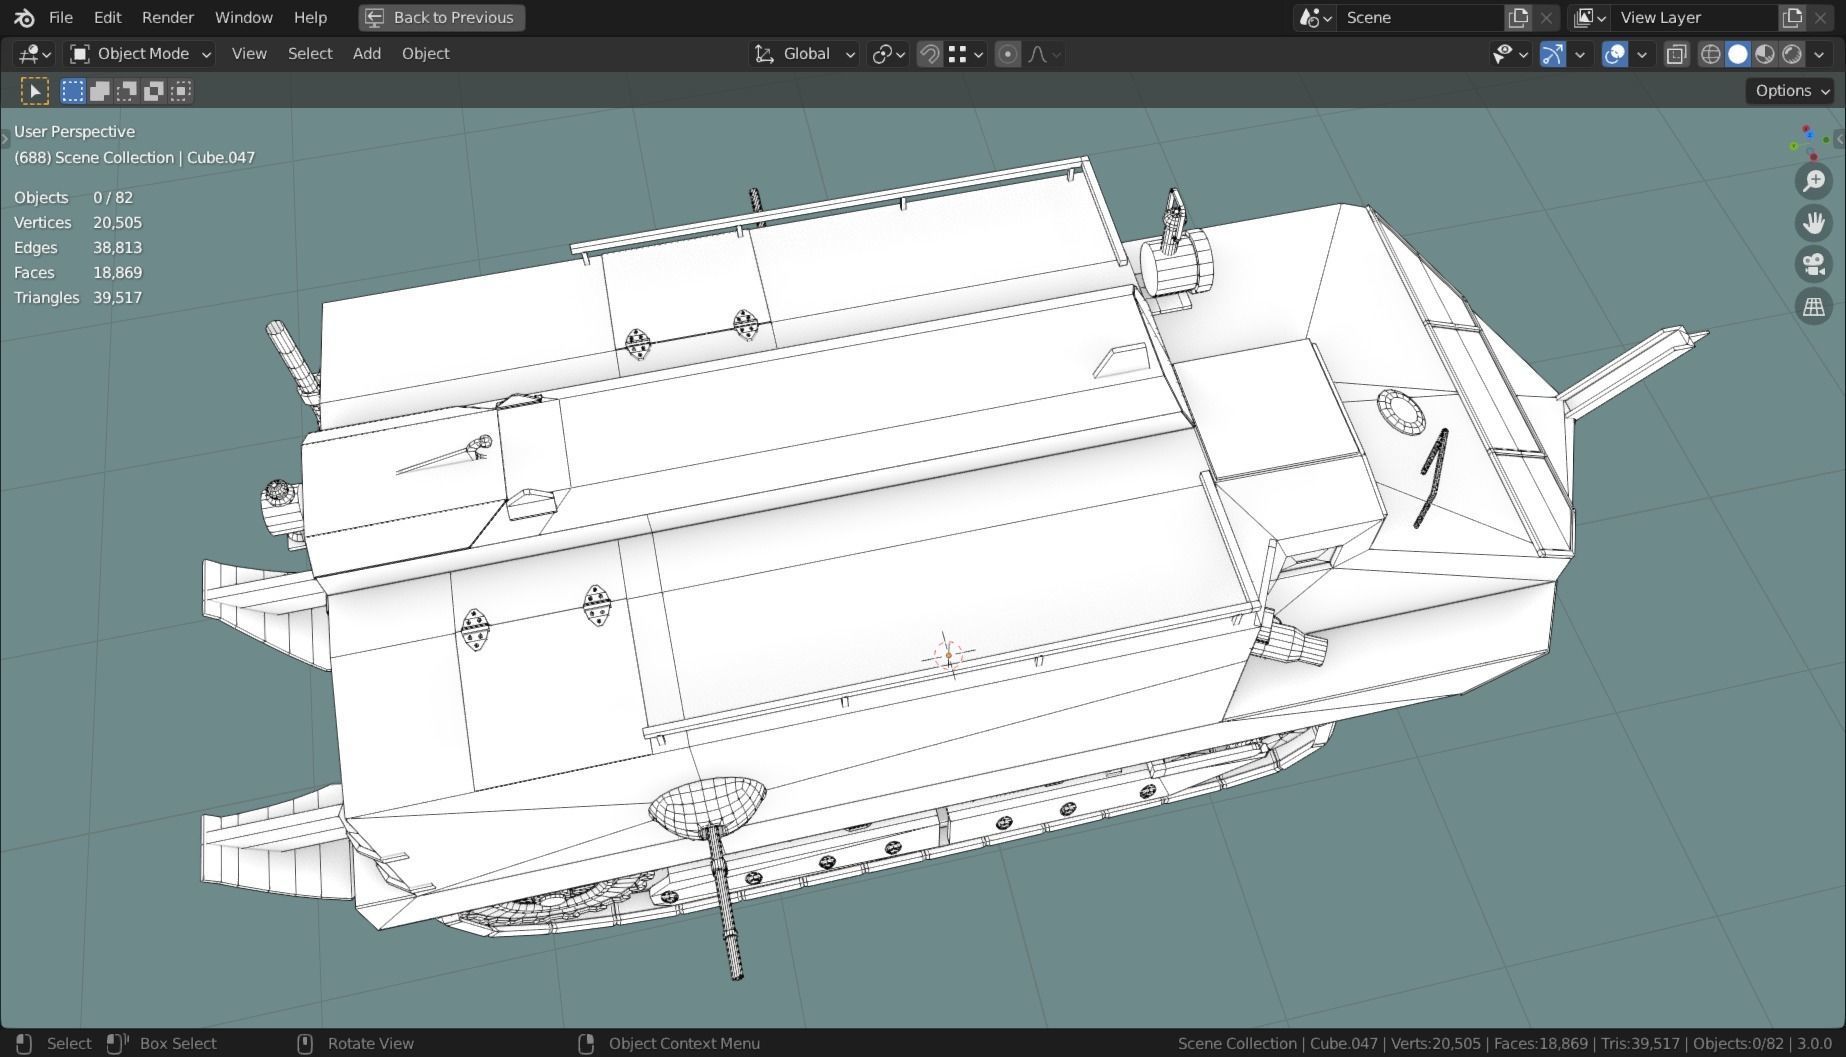This screenshot has width=1846, height=1057.
Task: Click the navigation axis gizmo
Action: click(x=1812, y=142)
